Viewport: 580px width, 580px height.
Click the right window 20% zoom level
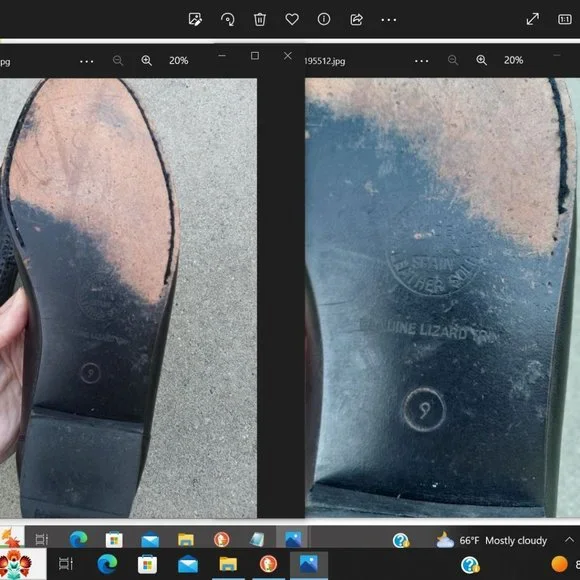pyautogui.click(x=513, y=60)
